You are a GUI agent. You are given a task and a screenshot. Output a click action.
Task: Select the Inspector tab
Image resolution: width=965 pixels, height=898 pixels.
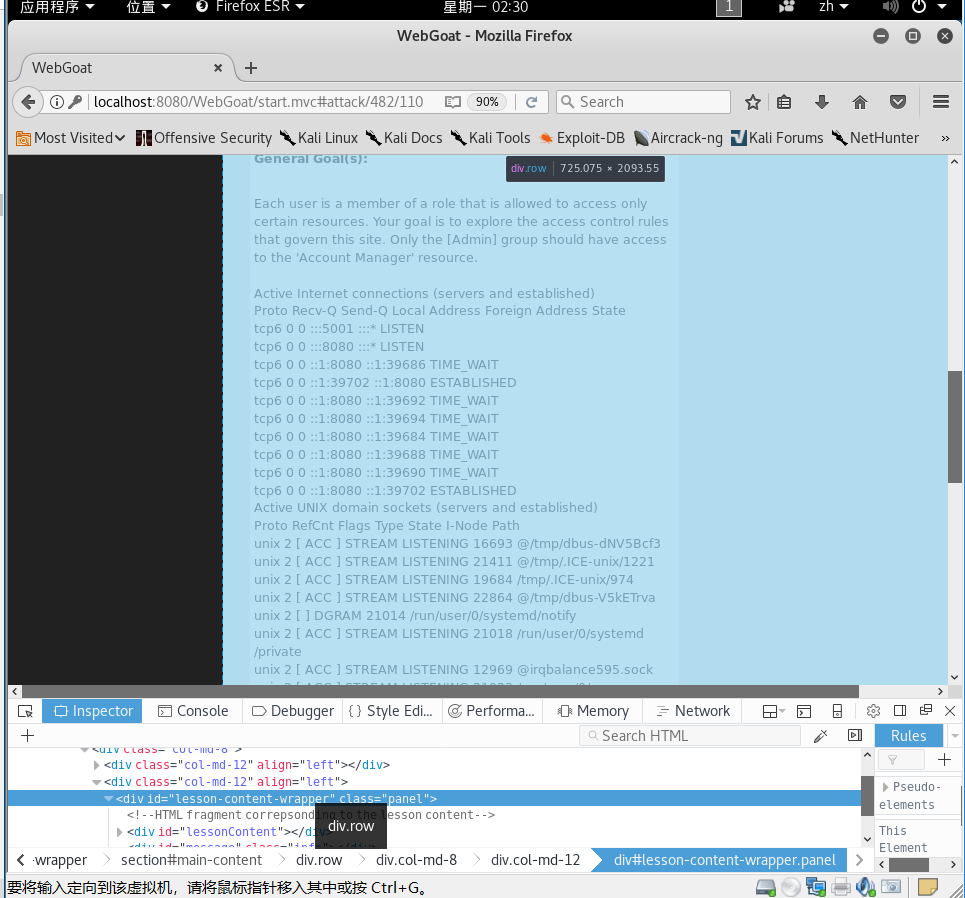pyautogui.click(x=93, y=712)
